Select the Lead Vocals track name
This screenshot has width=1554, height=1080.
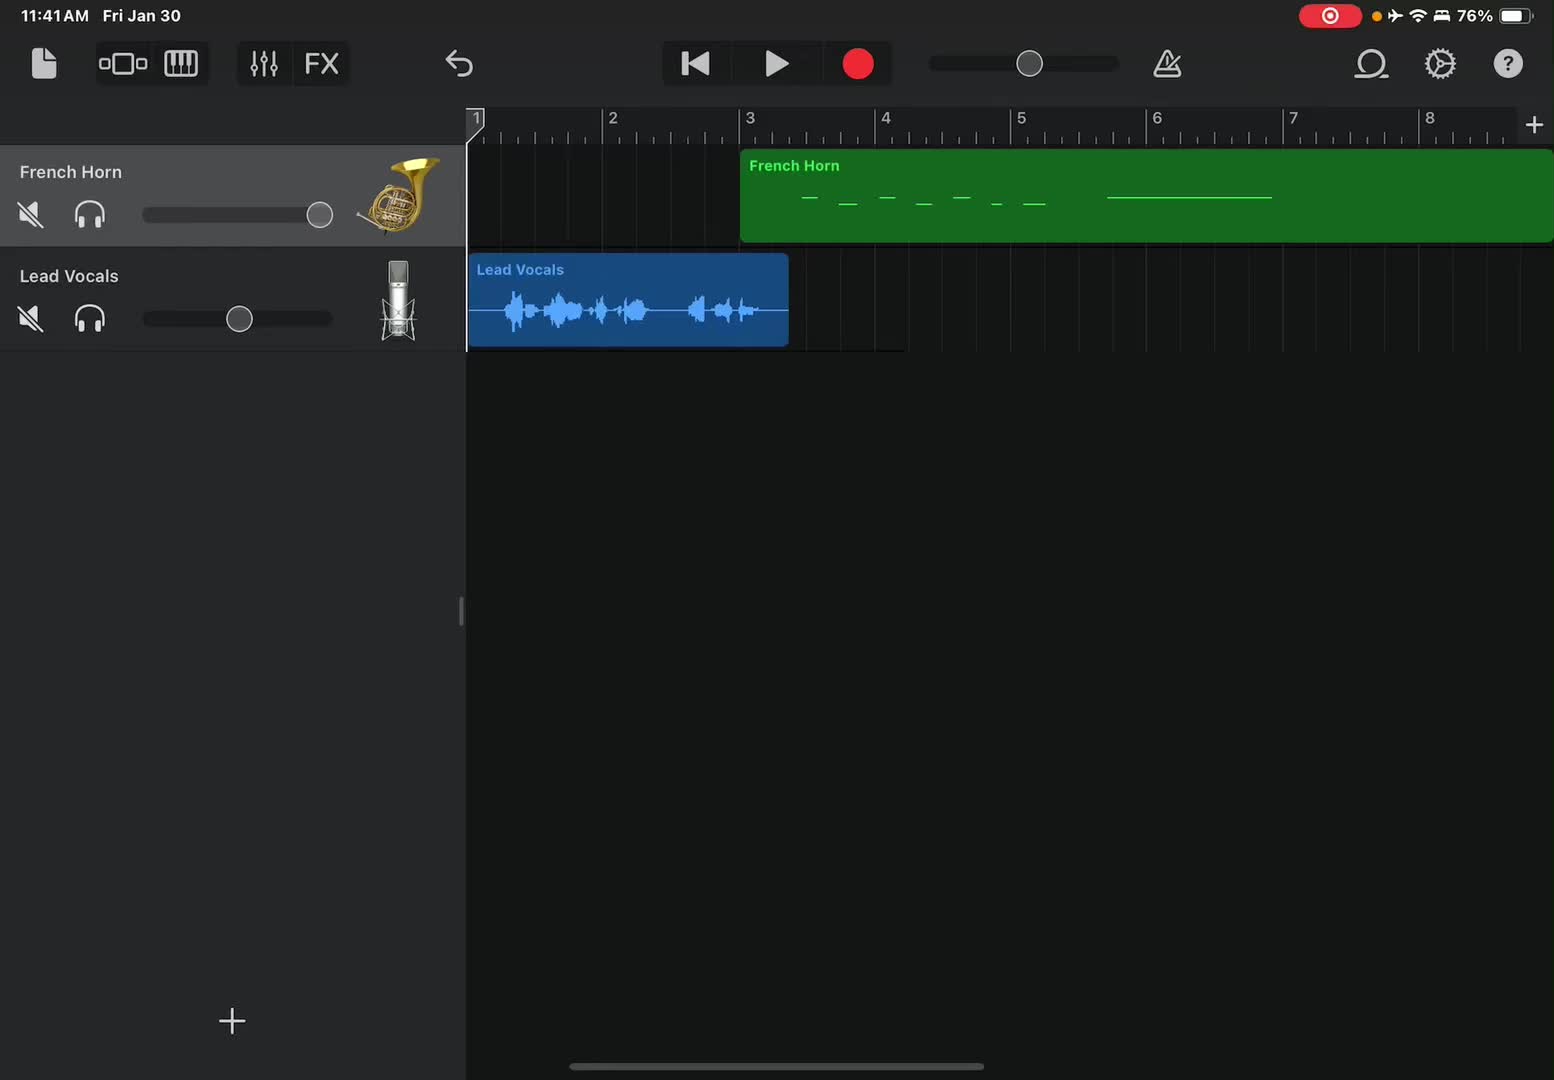(x=69, y=276)
